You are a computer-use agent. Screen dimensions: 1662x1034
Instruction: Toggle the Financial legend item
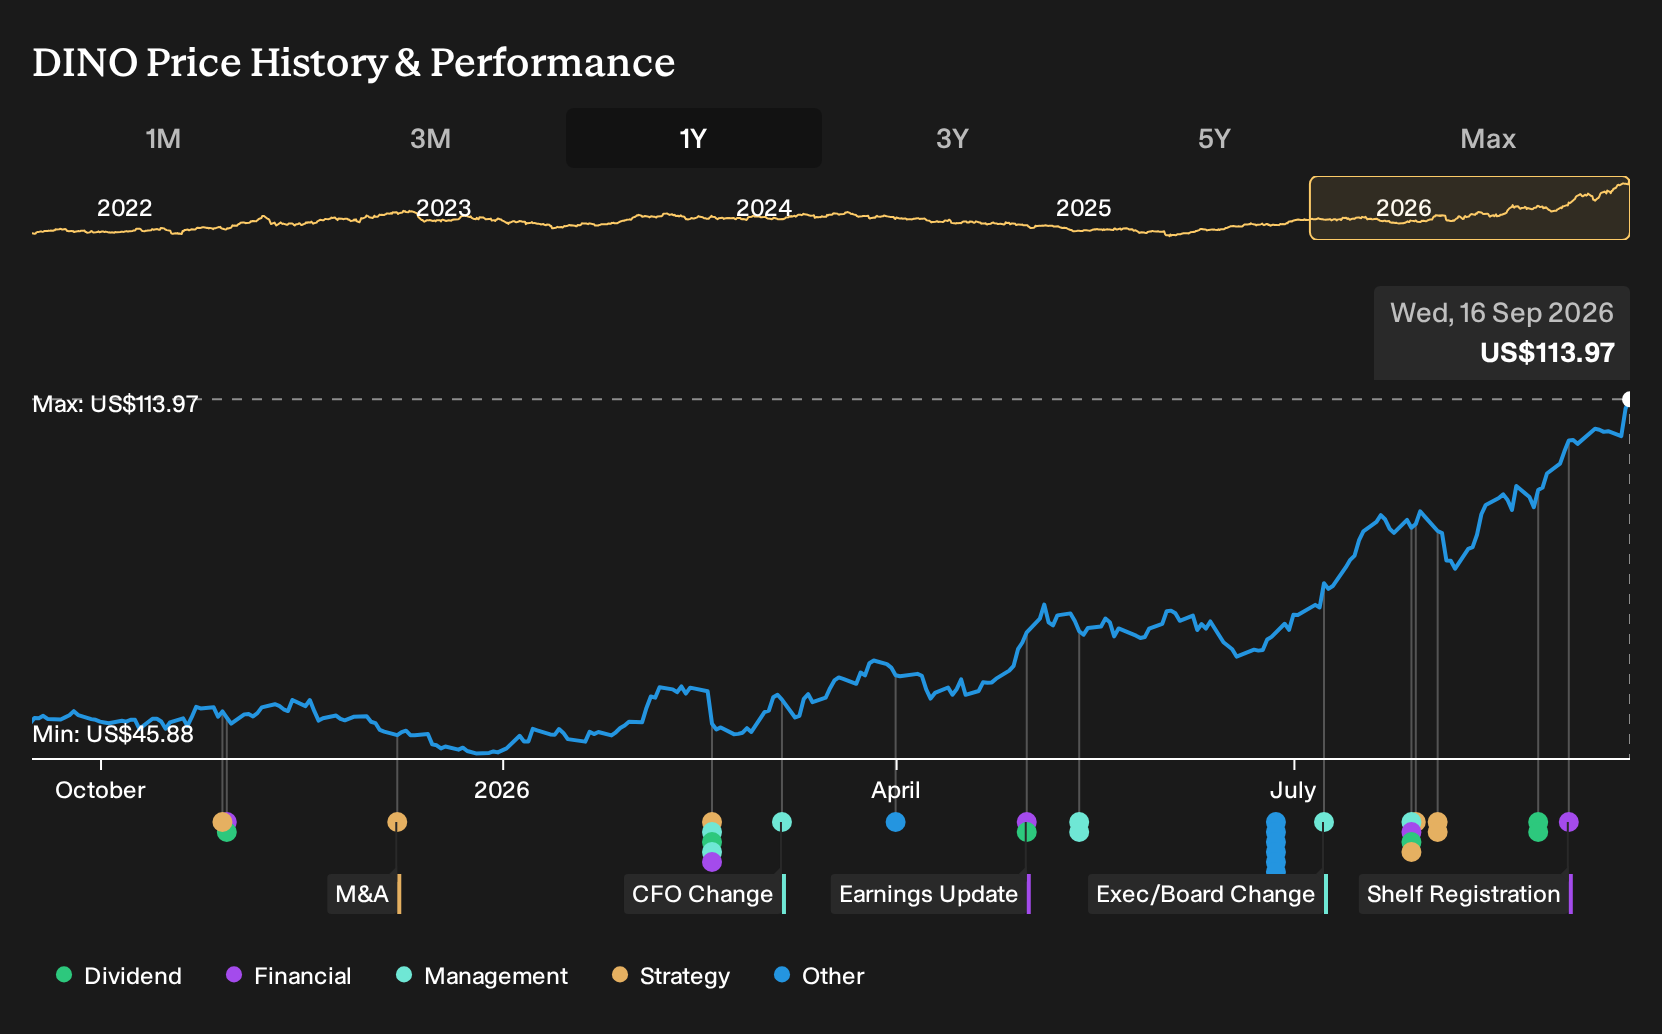pos(288,976)
